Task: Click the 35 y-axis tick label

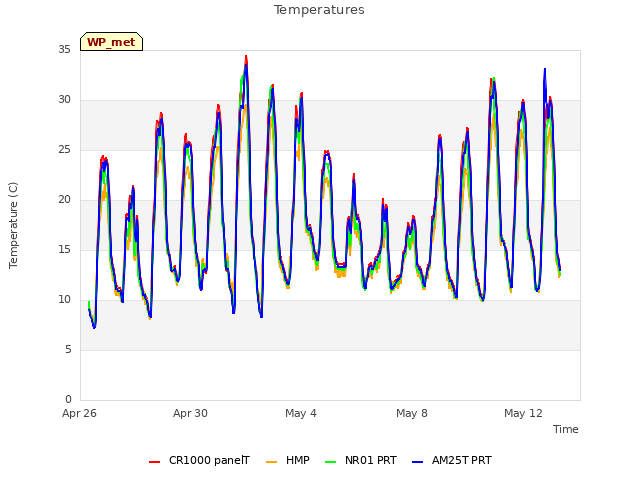Action: pos(64,49)
